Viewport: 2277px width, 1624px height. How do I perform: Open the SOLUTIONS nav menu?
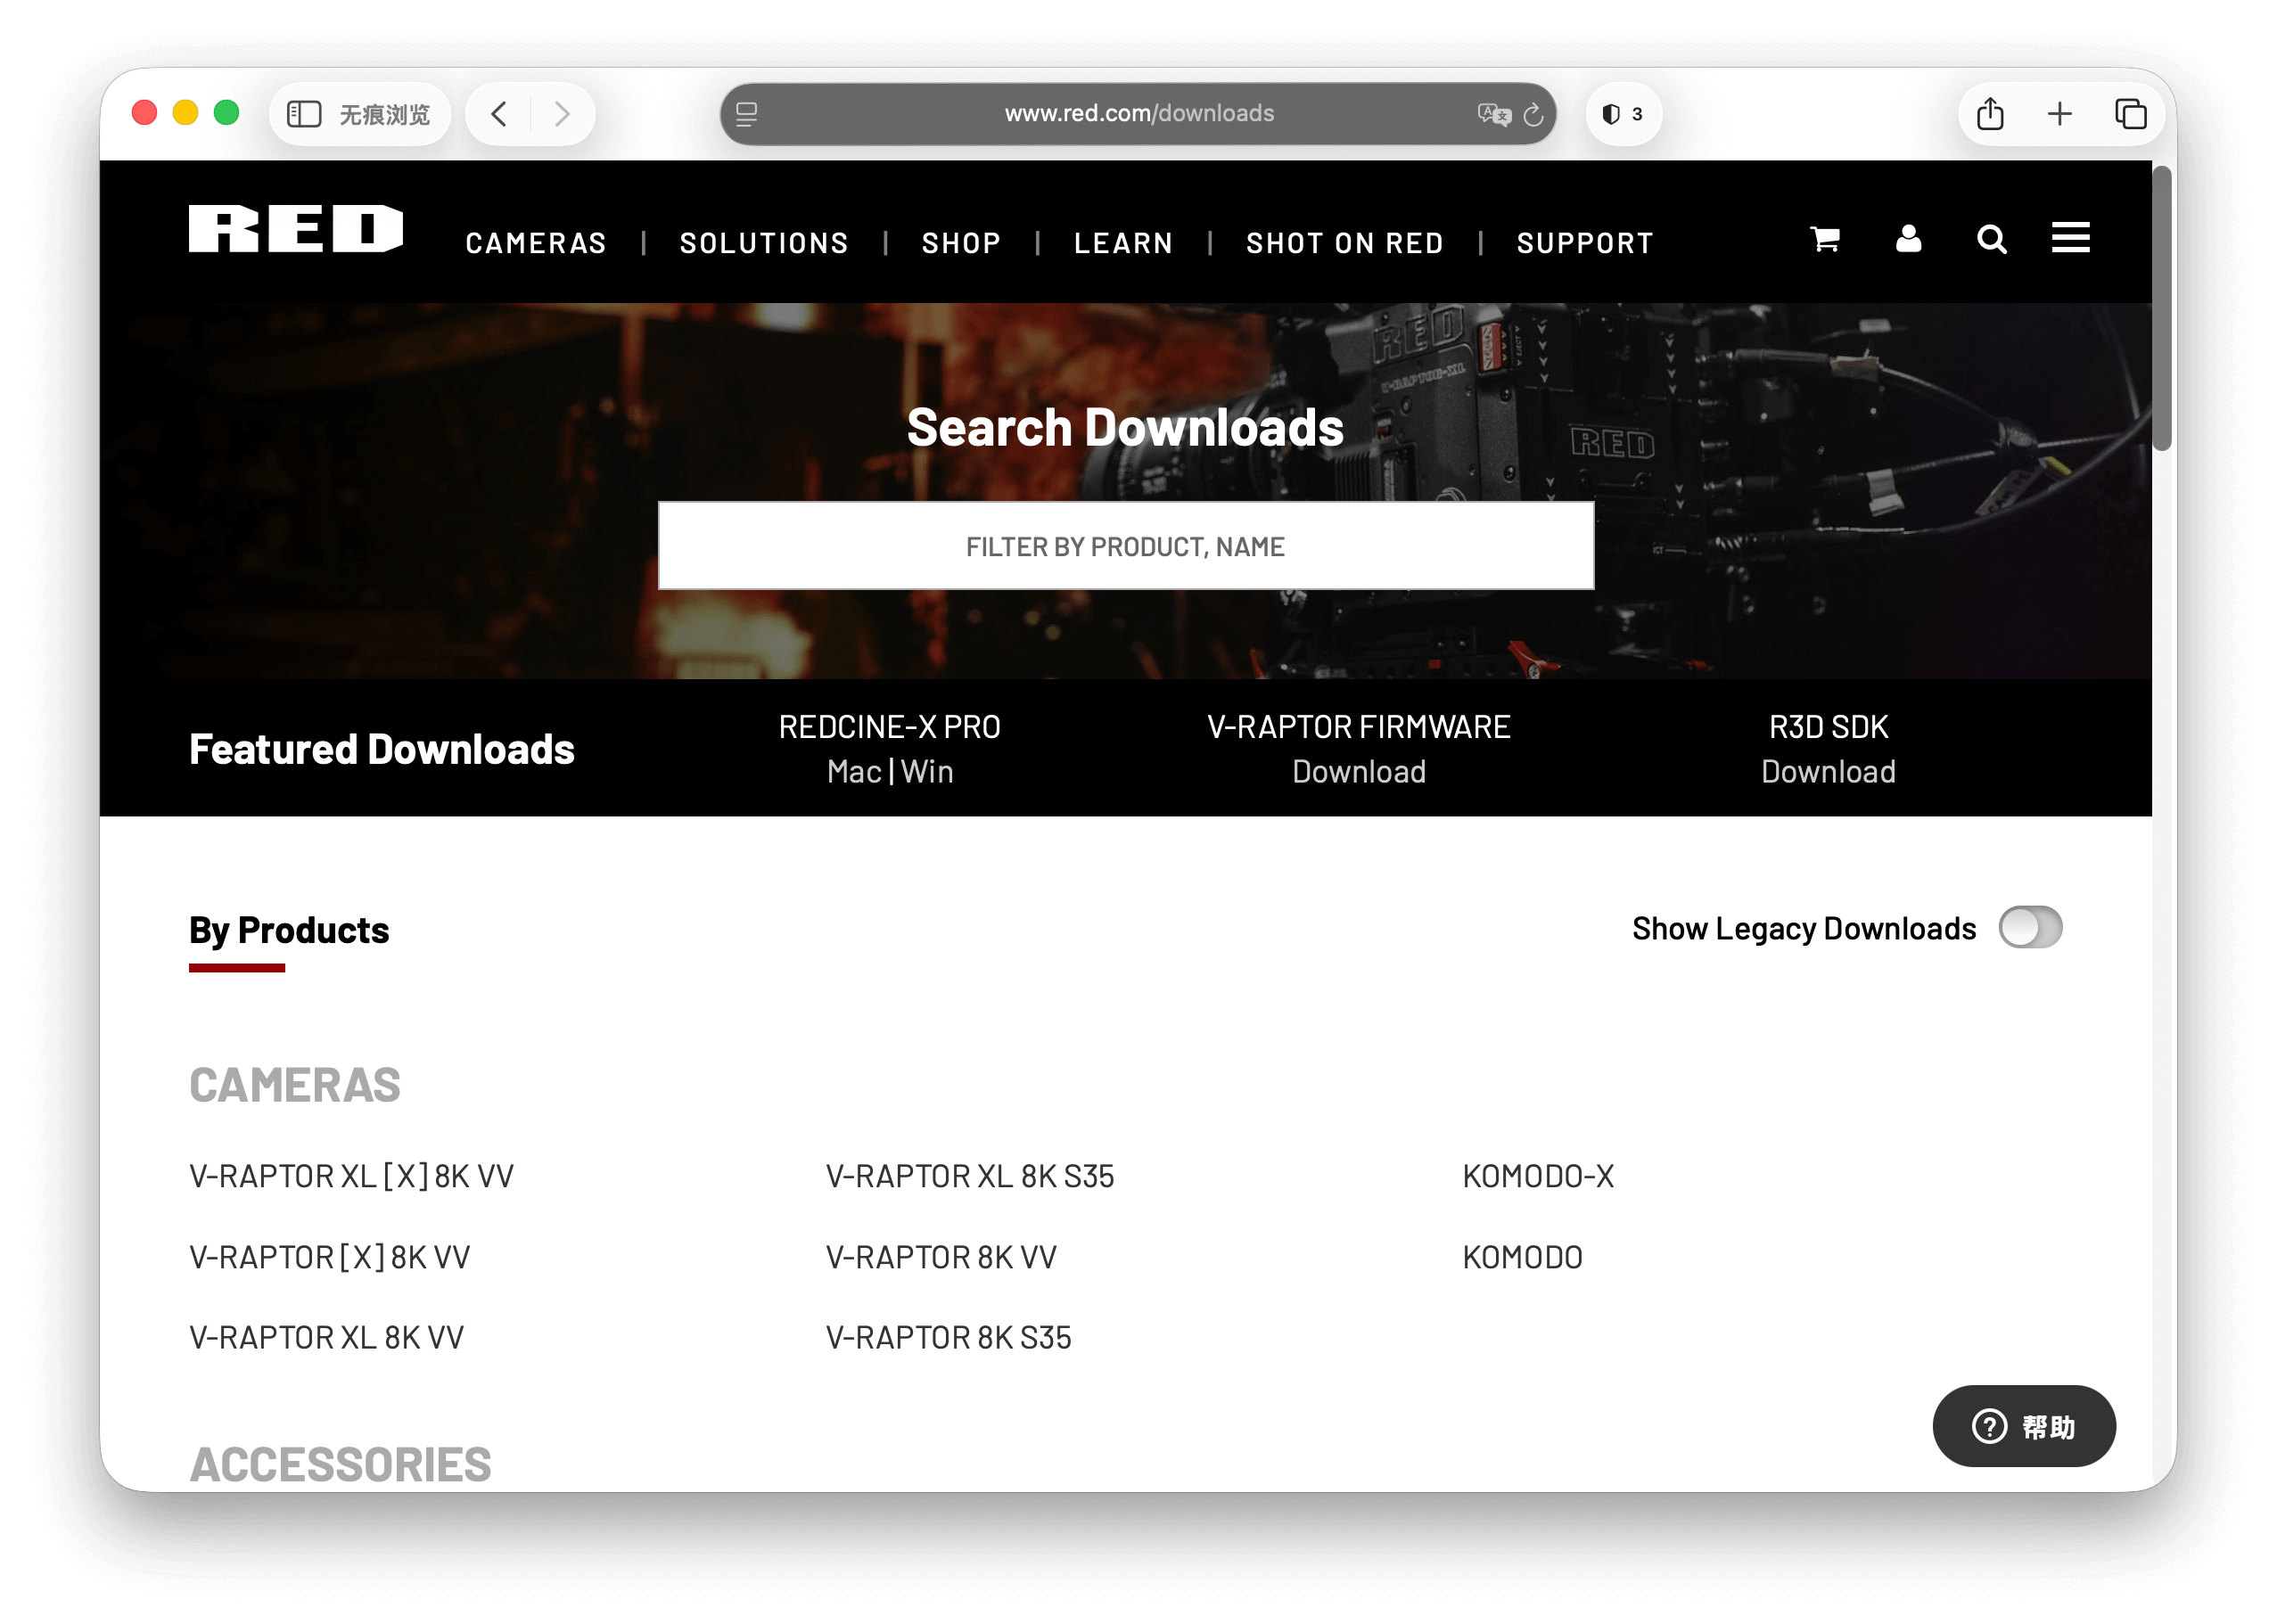pos(764,243)
